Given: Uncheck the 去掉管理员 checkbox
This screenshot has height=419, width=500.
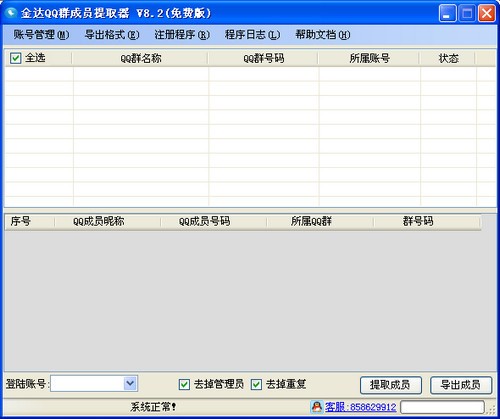Looking at the screenshot, I should point(184,384).
